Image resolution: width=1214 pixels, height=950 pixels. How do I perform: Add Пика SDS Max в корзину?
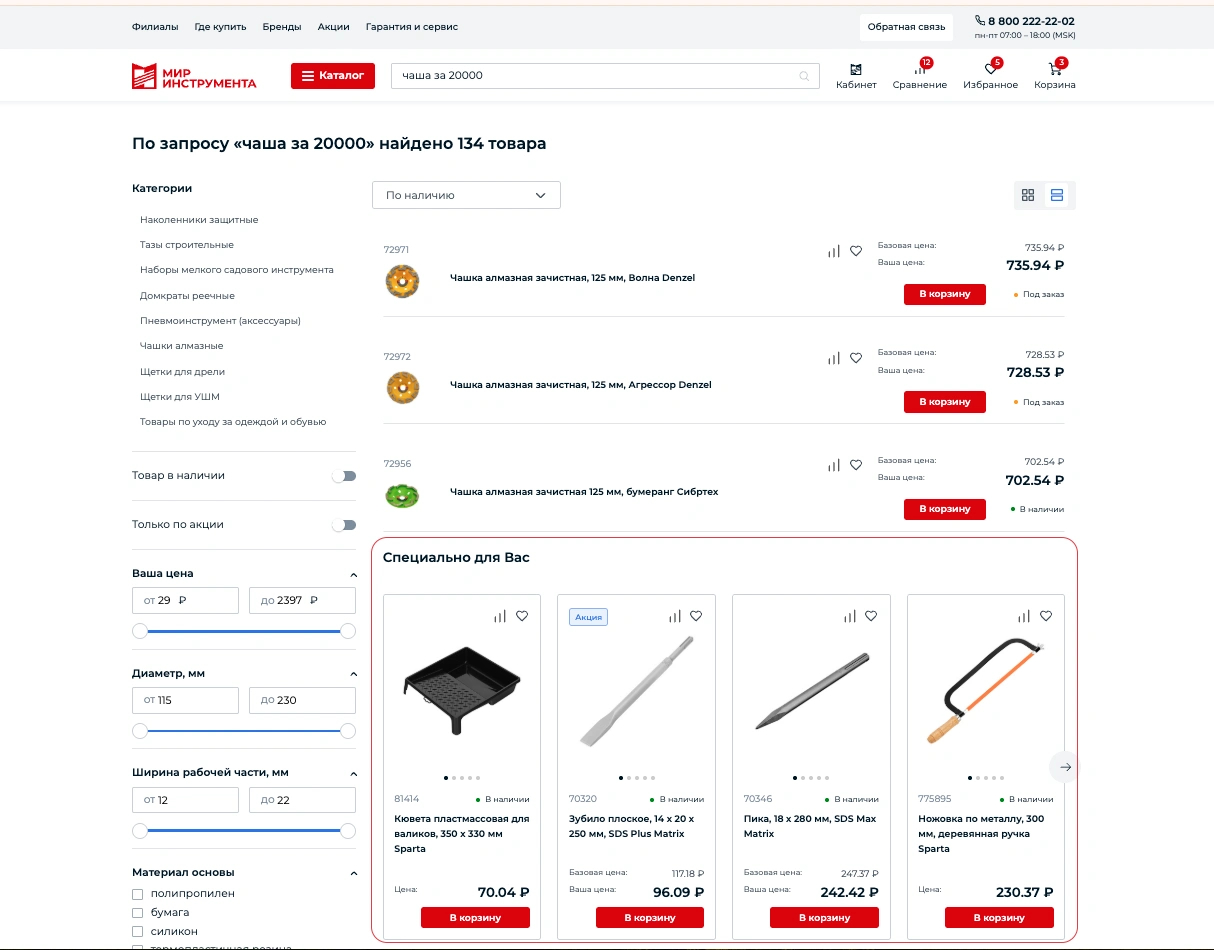(x=824, y=917)
